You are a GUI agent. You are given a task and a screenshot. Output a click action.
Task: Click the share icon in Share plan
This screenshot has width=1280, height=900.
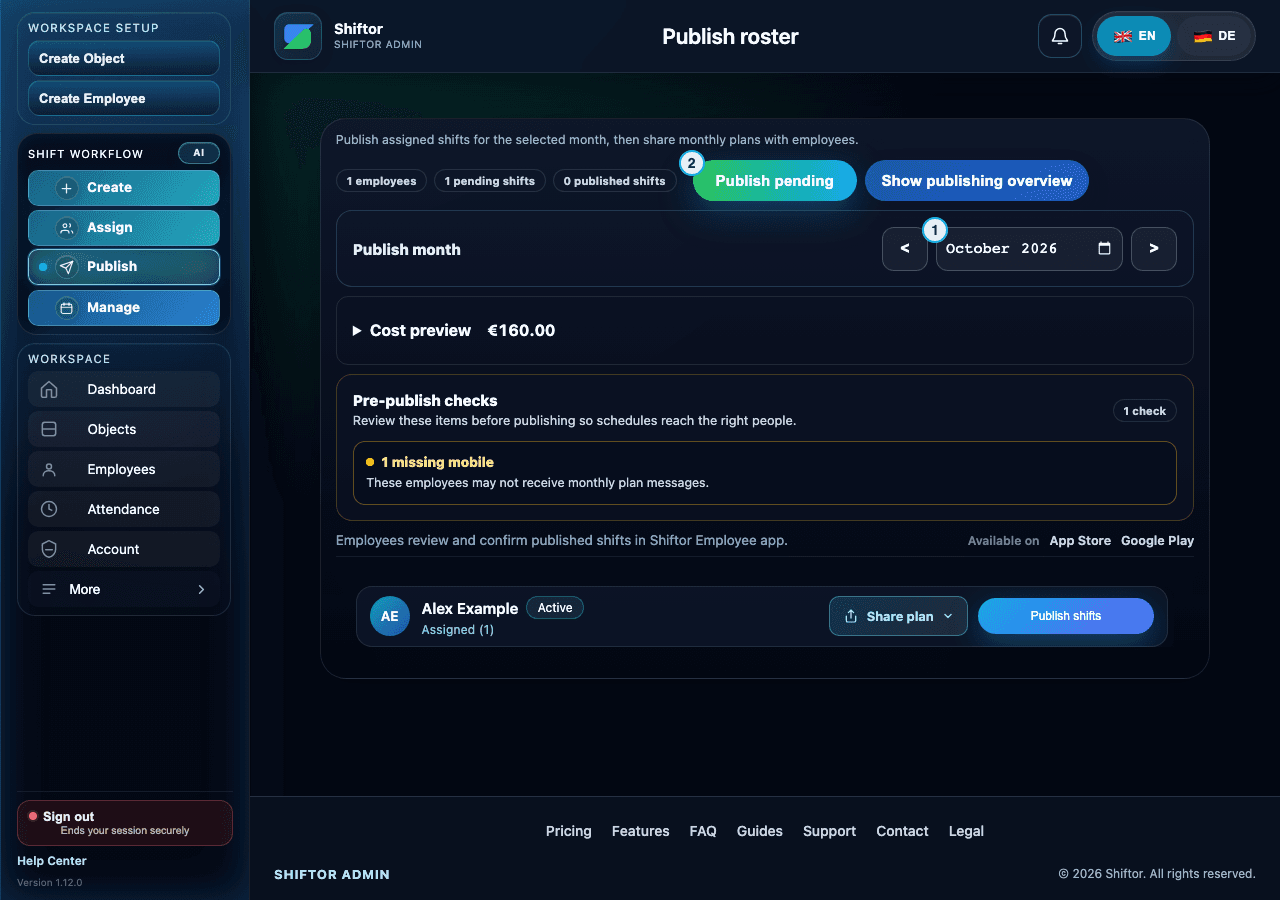tap(851, 616)
